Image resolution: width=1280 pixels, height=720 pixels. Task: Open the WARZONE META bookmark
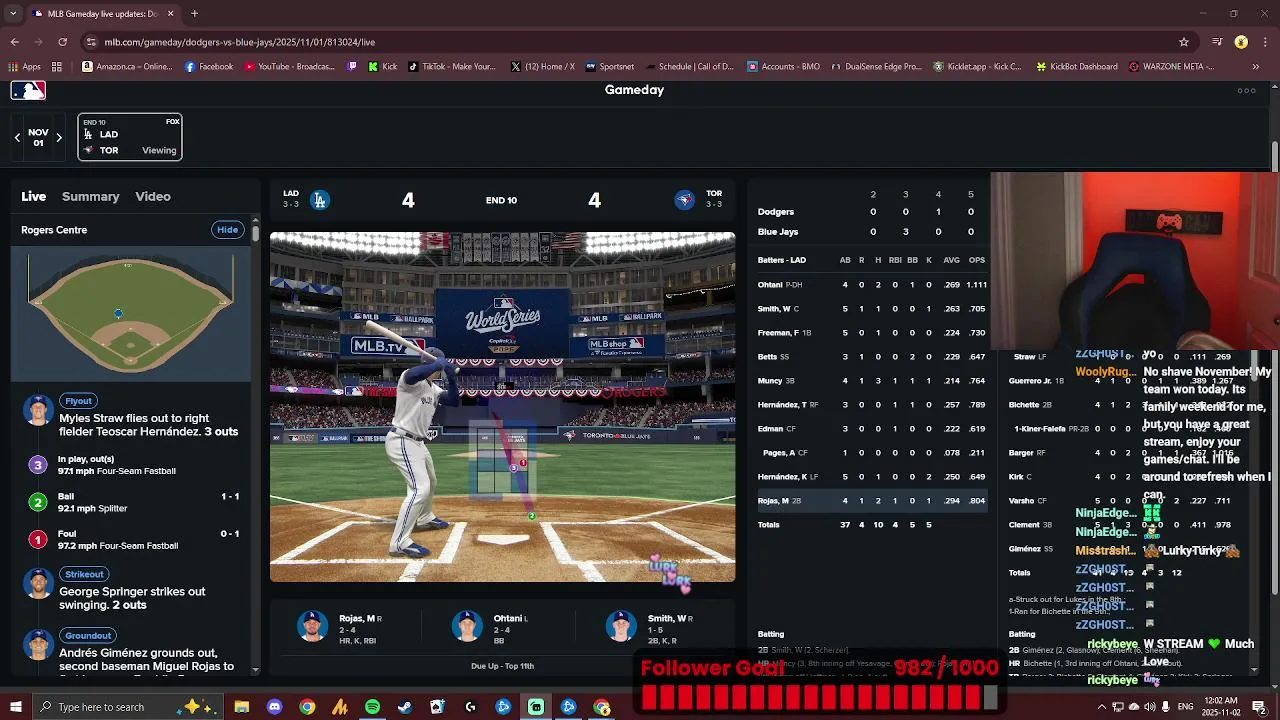coord(1171,67)
